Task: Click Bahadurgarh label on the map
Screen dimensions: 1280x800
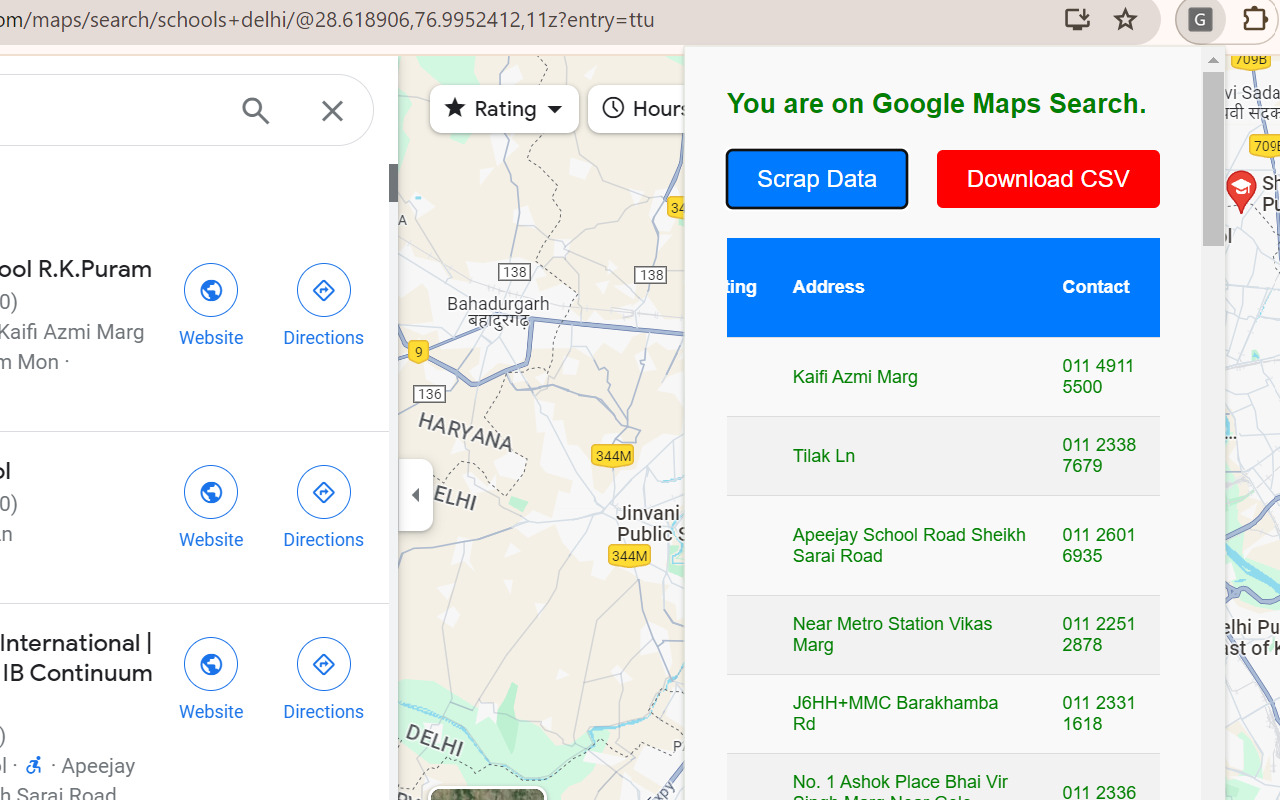Action: [498, 311]
